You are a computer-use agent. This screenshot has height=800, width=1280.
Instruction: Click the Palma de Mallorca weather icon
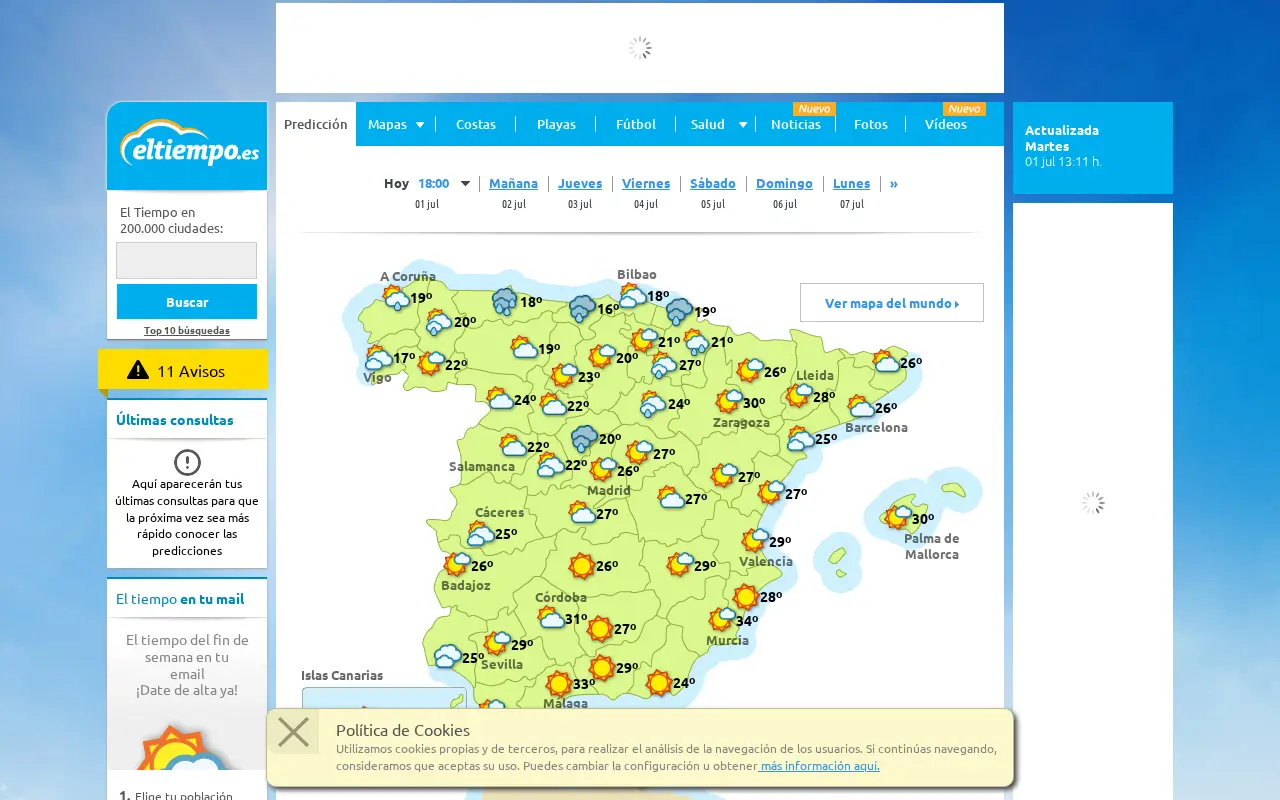click(x=897, y=518)
